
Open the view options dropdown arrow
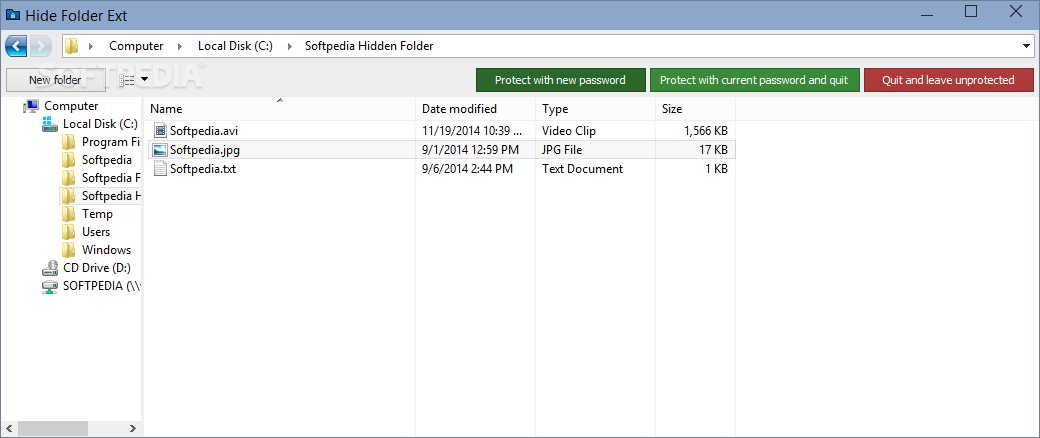pos(145,80)
